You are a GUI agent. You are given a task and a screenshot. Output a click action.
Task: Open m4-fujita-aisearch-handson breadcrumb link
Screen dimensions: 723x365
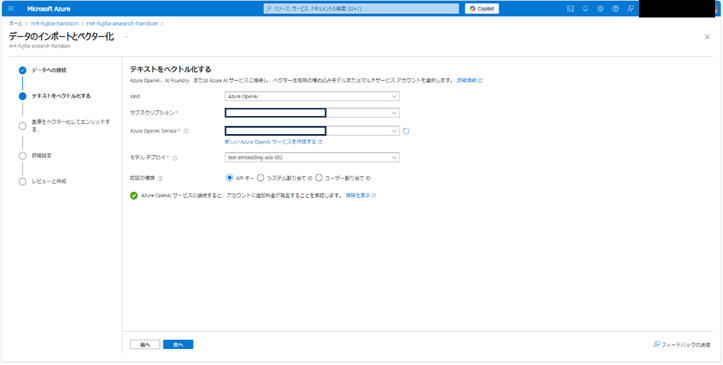122,23
